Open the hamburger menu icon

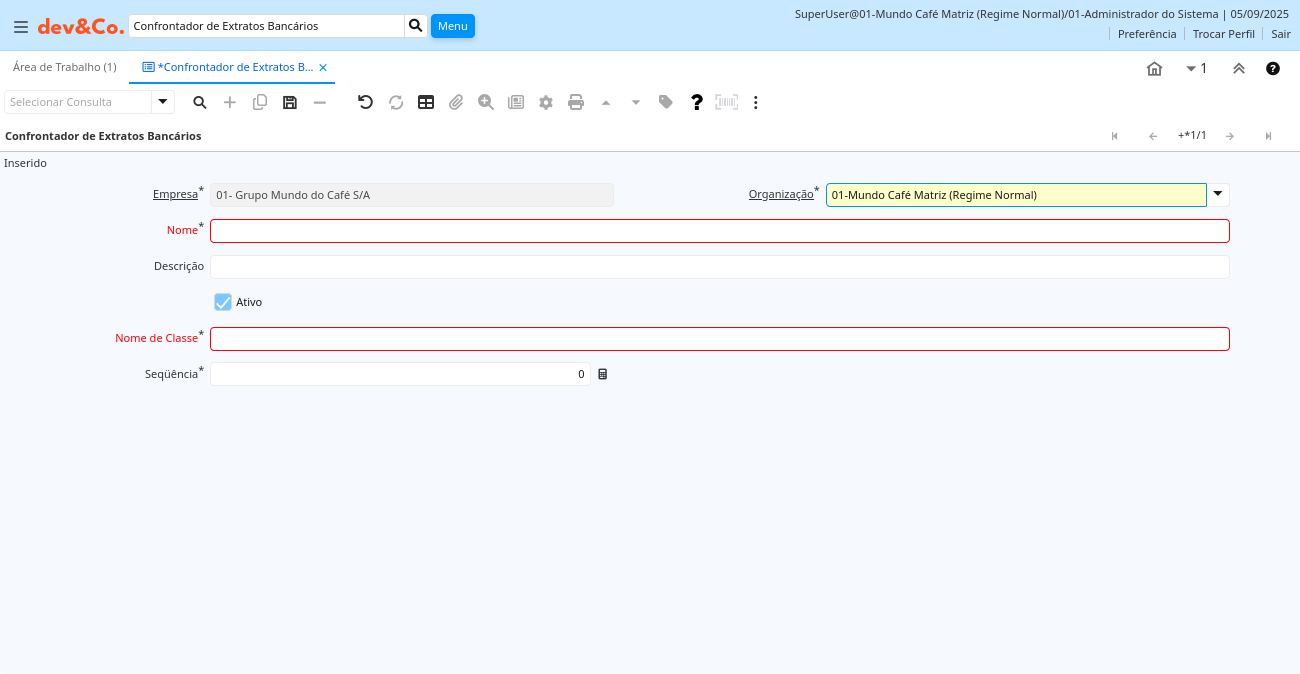pyautogui.click(x=20, y=27)
